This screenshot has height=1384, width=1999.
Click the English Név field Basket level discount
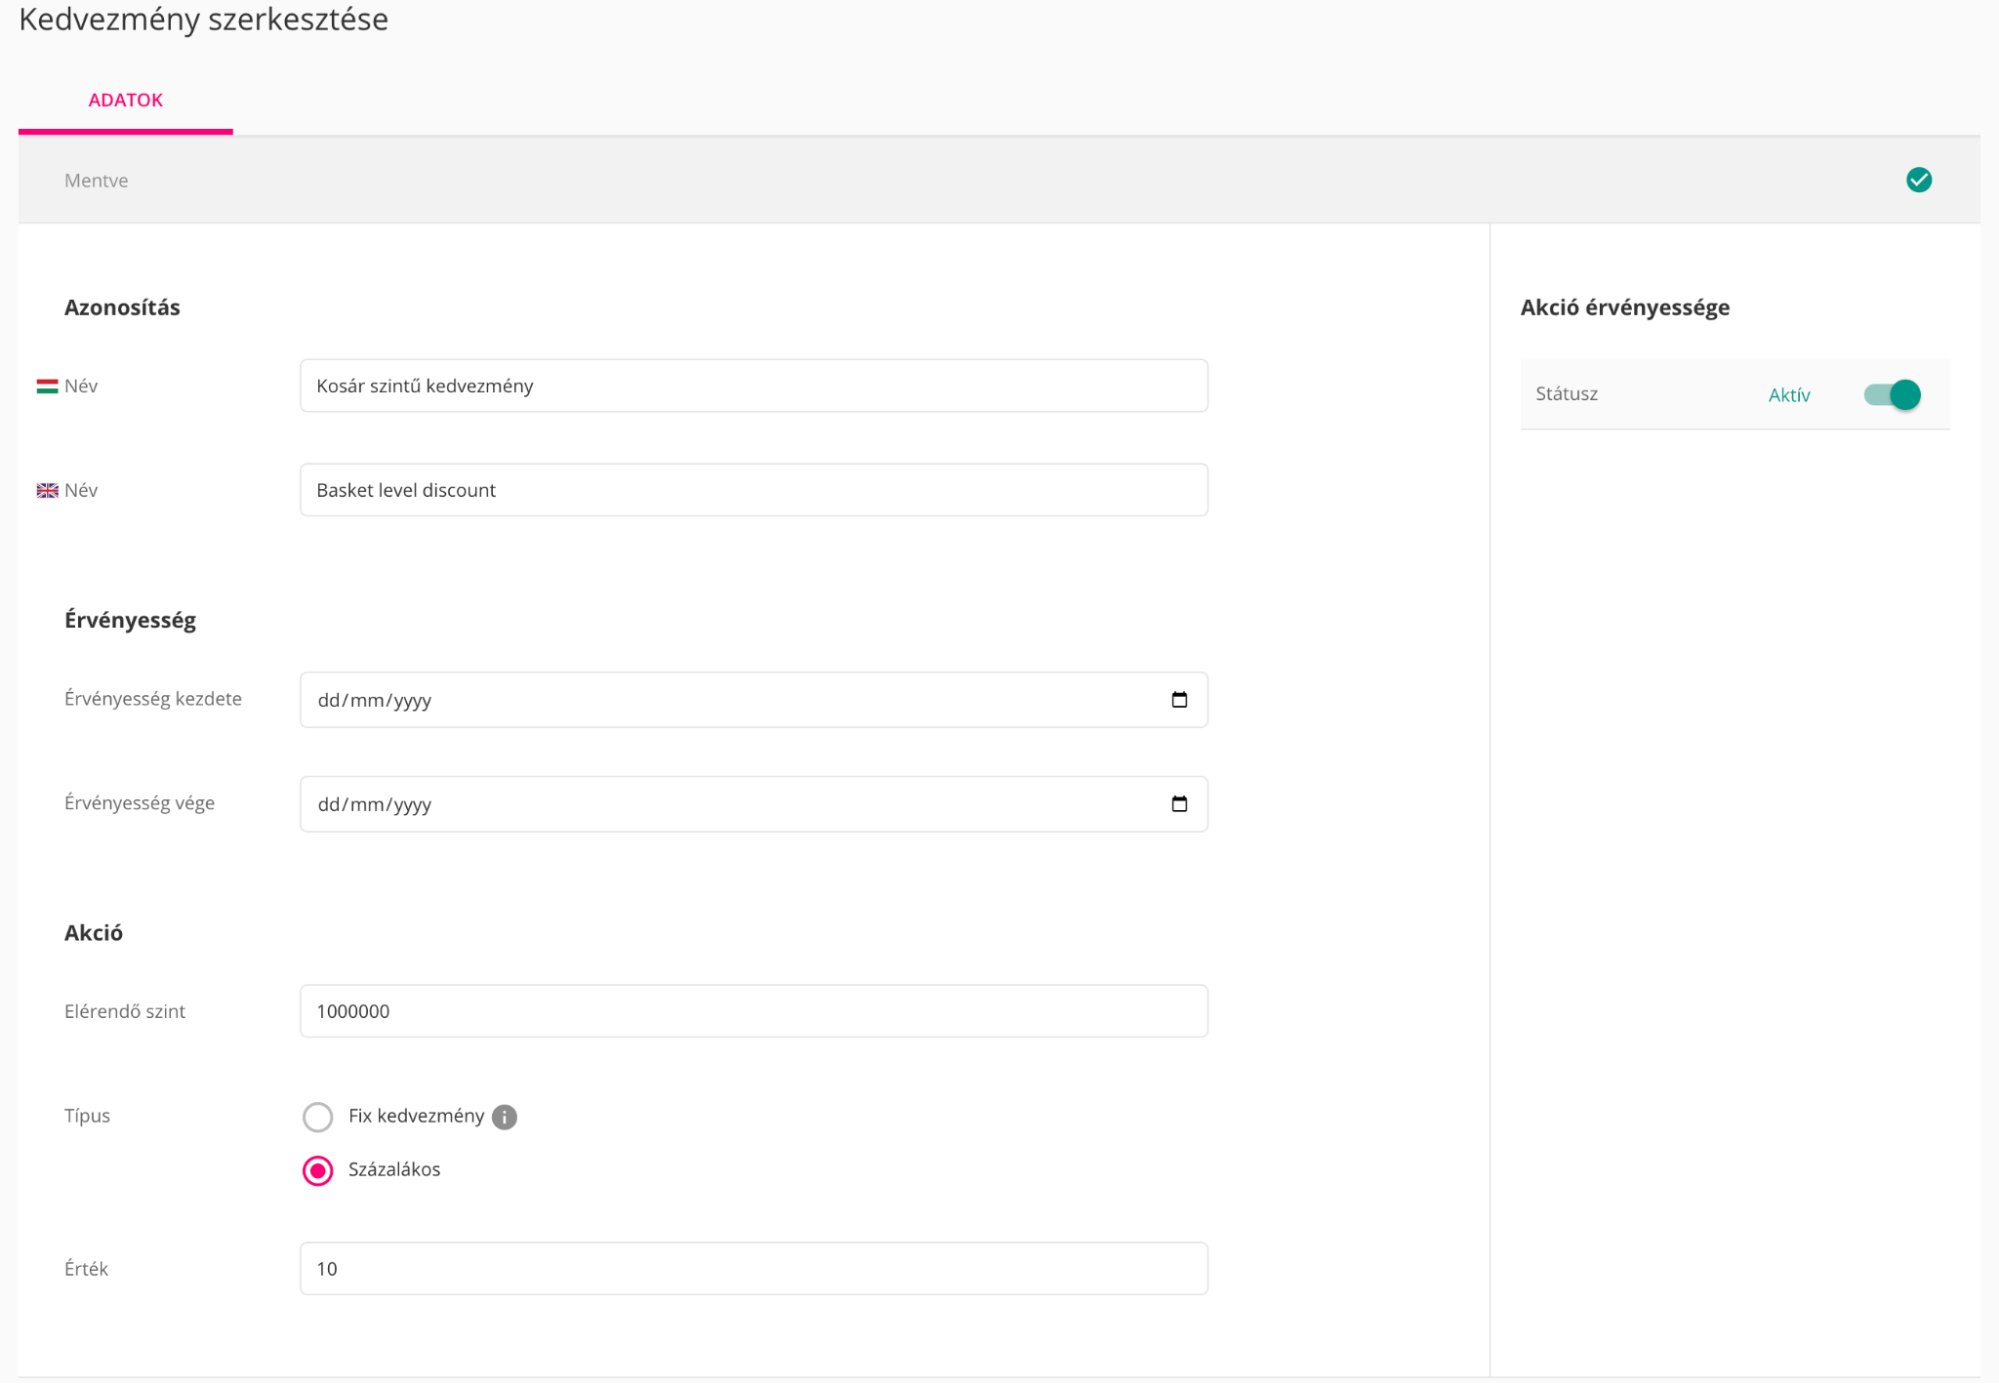tap(752, 490)
